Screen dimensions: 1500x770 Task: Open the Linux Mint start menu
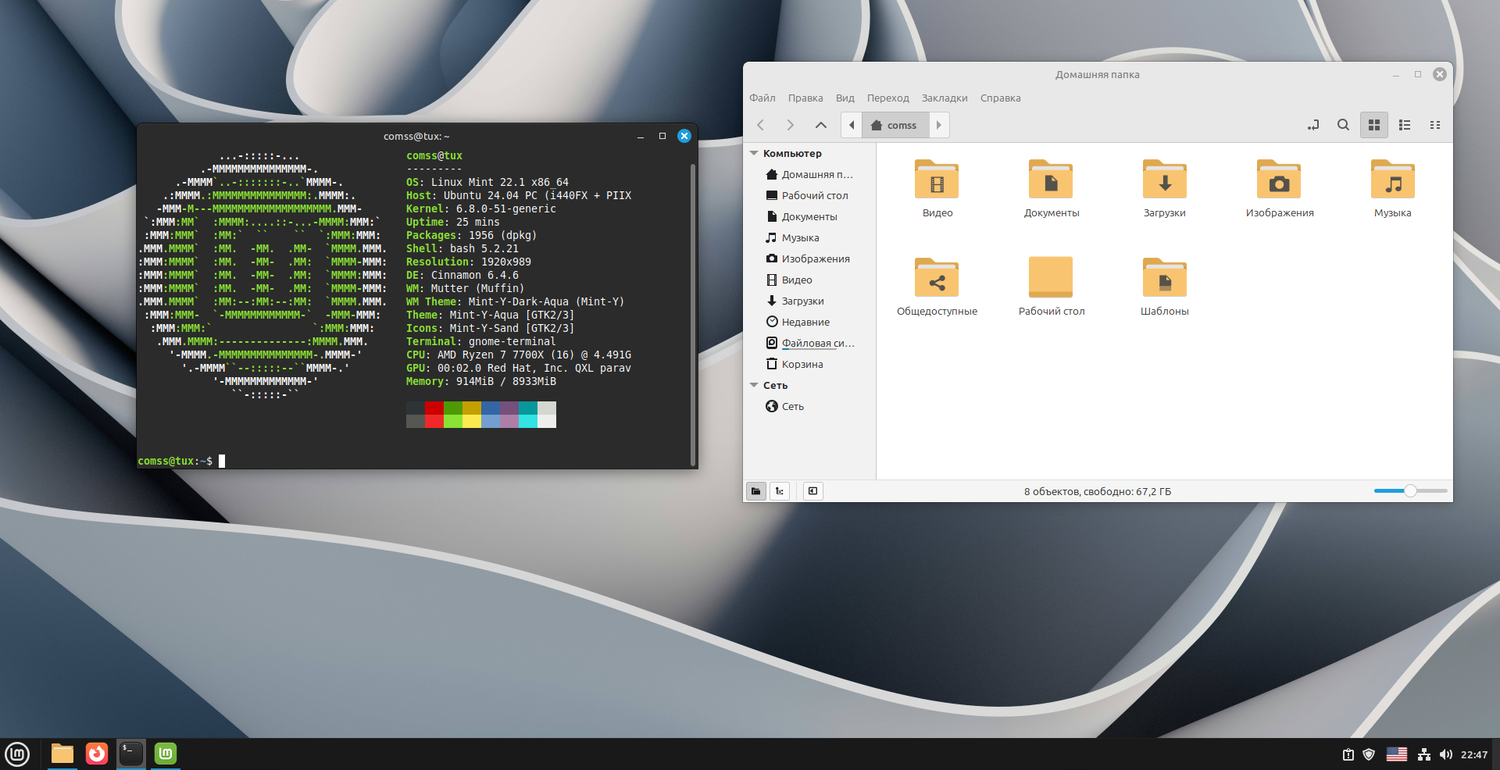coord(18,753)
